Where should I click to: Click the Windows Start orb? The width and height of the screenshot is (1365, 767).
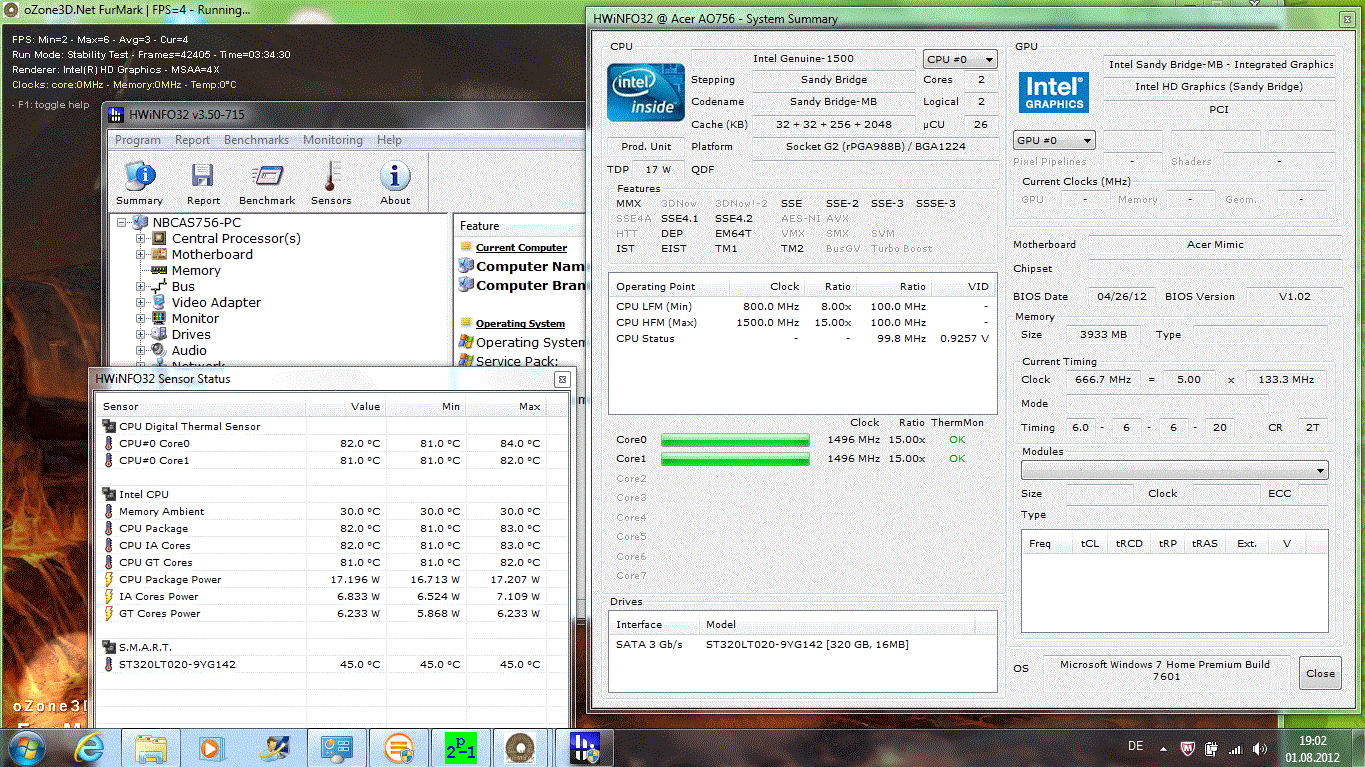(x=26, y=747)
